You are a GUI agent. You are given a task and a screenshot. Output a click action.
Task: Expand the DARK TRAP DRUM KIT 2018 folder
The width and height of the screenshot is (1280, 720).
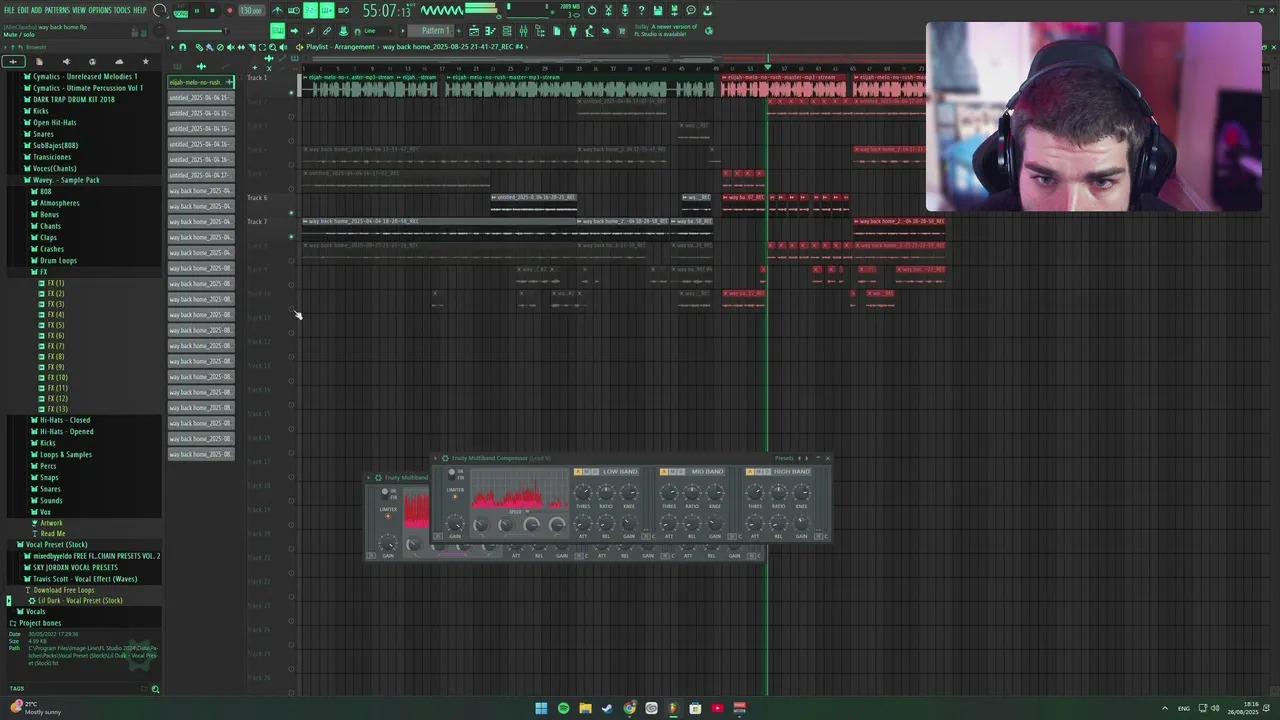point(73,99)
